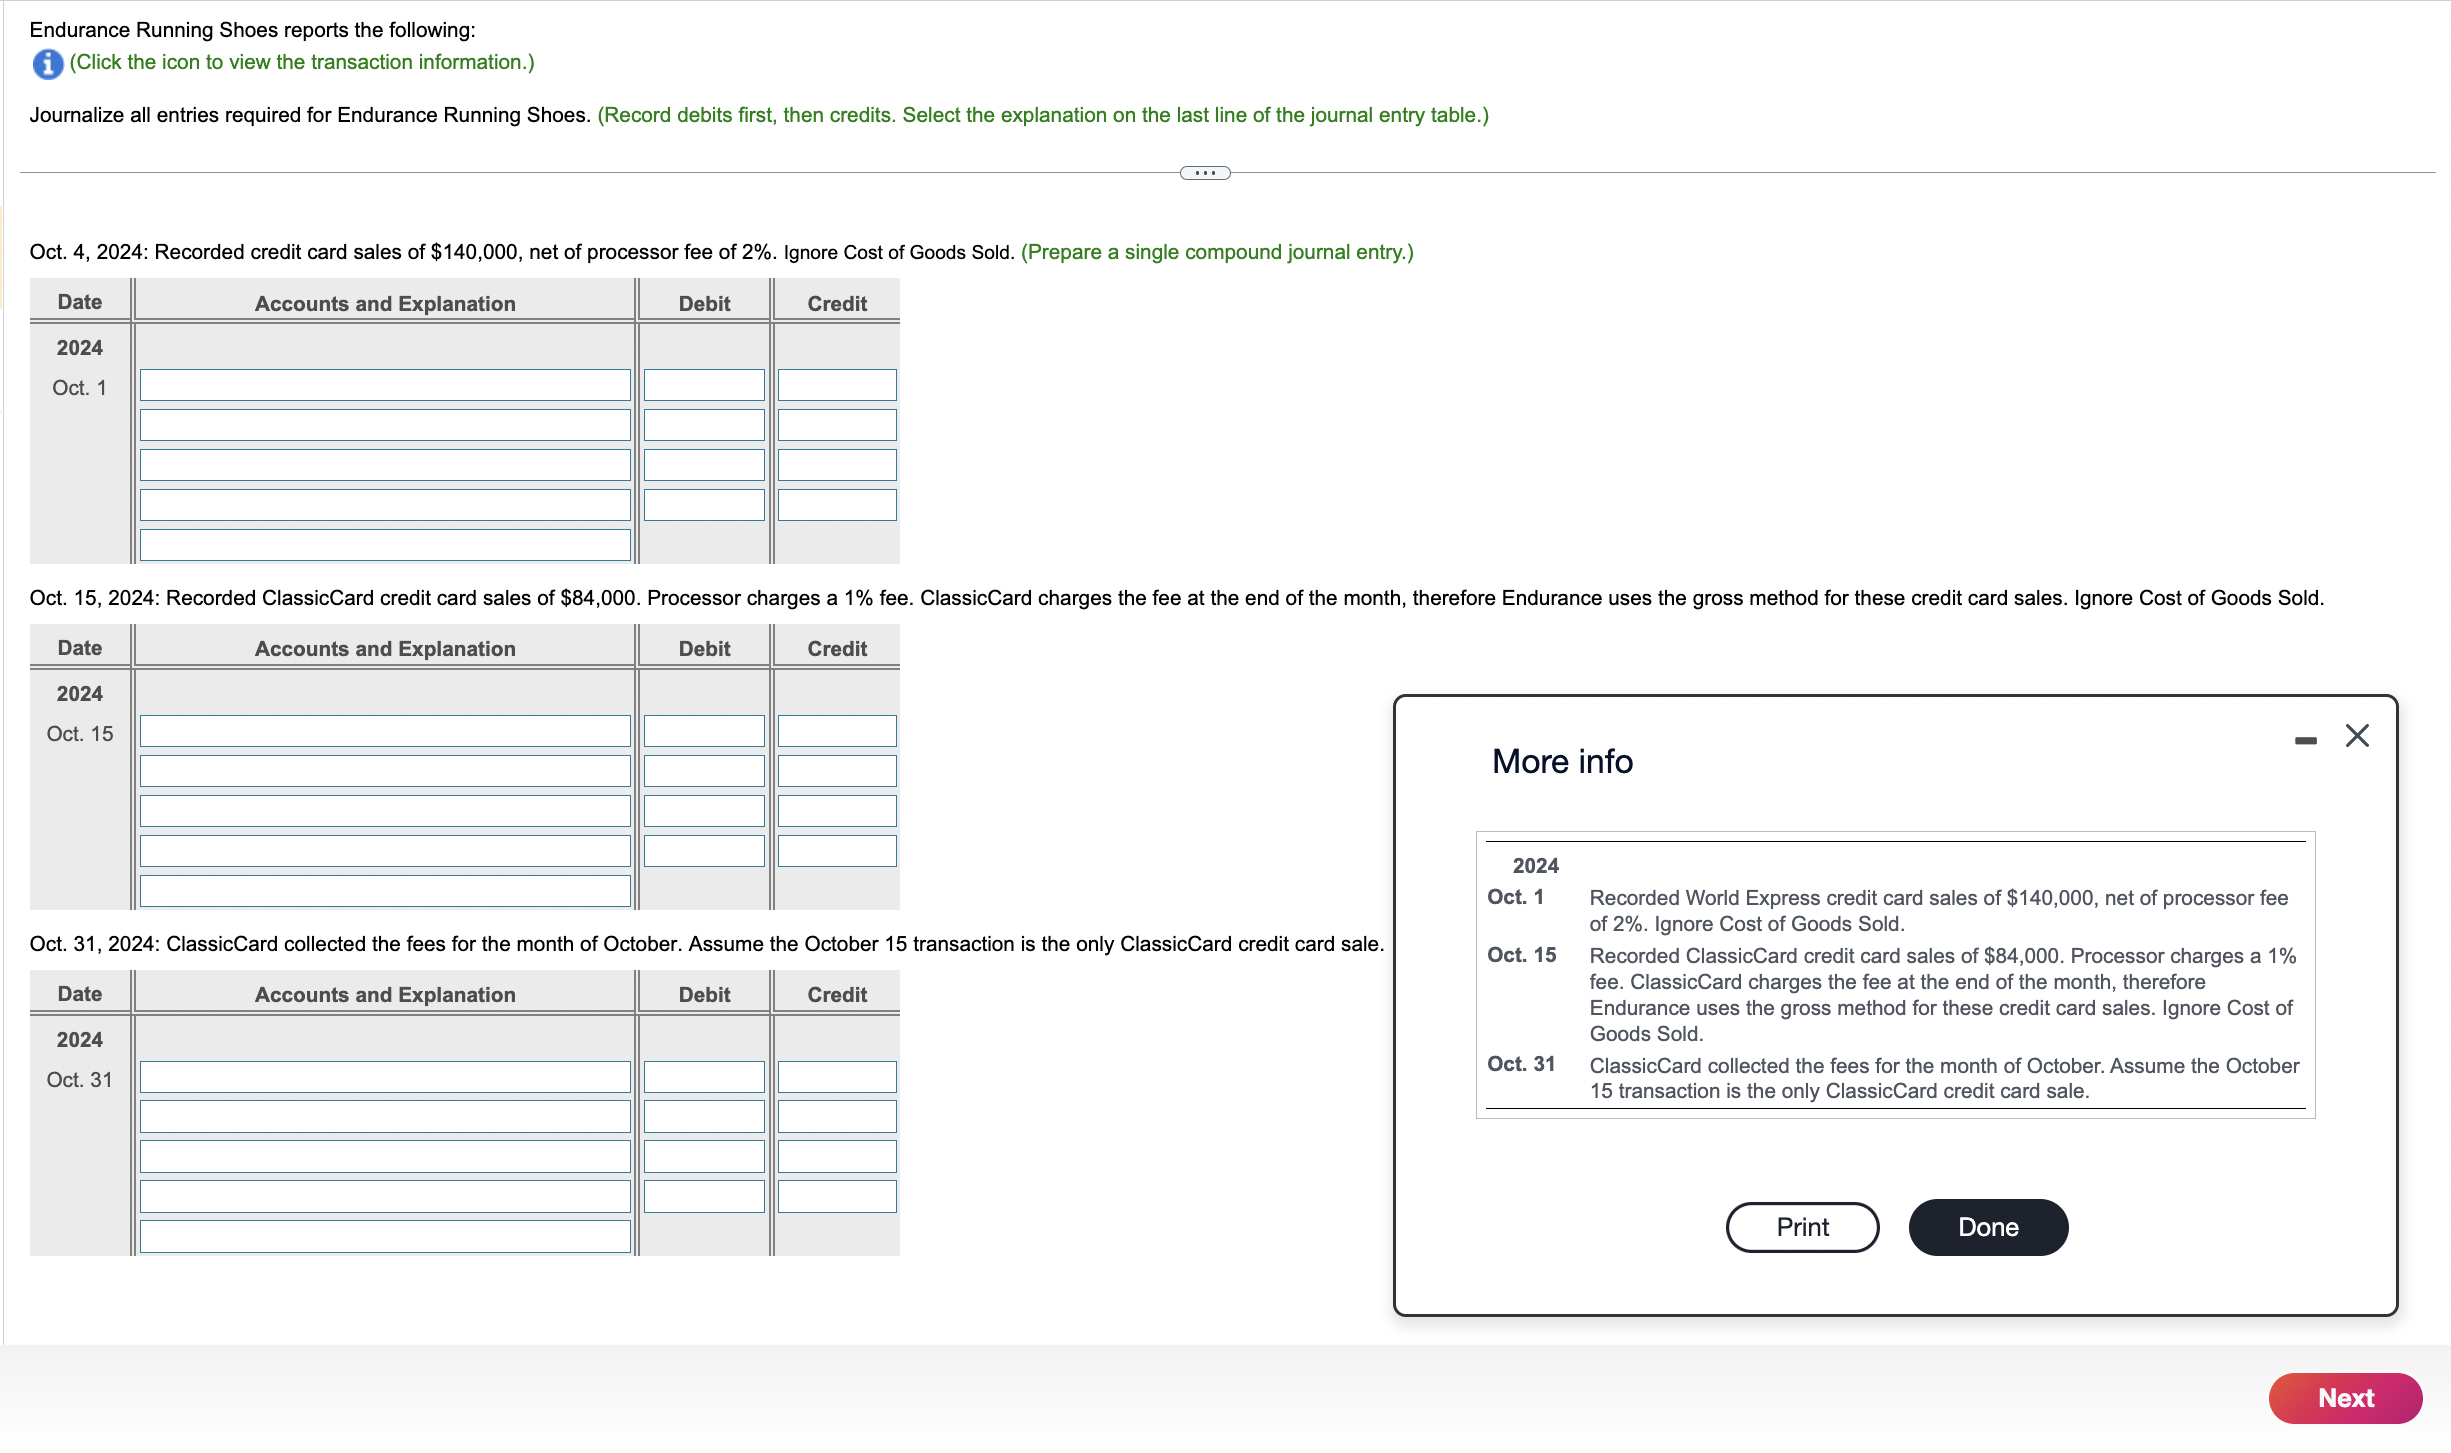Click first credit field for Oct. 15
Viewport: 2451px width, 1453px height.
pos(837,731)
